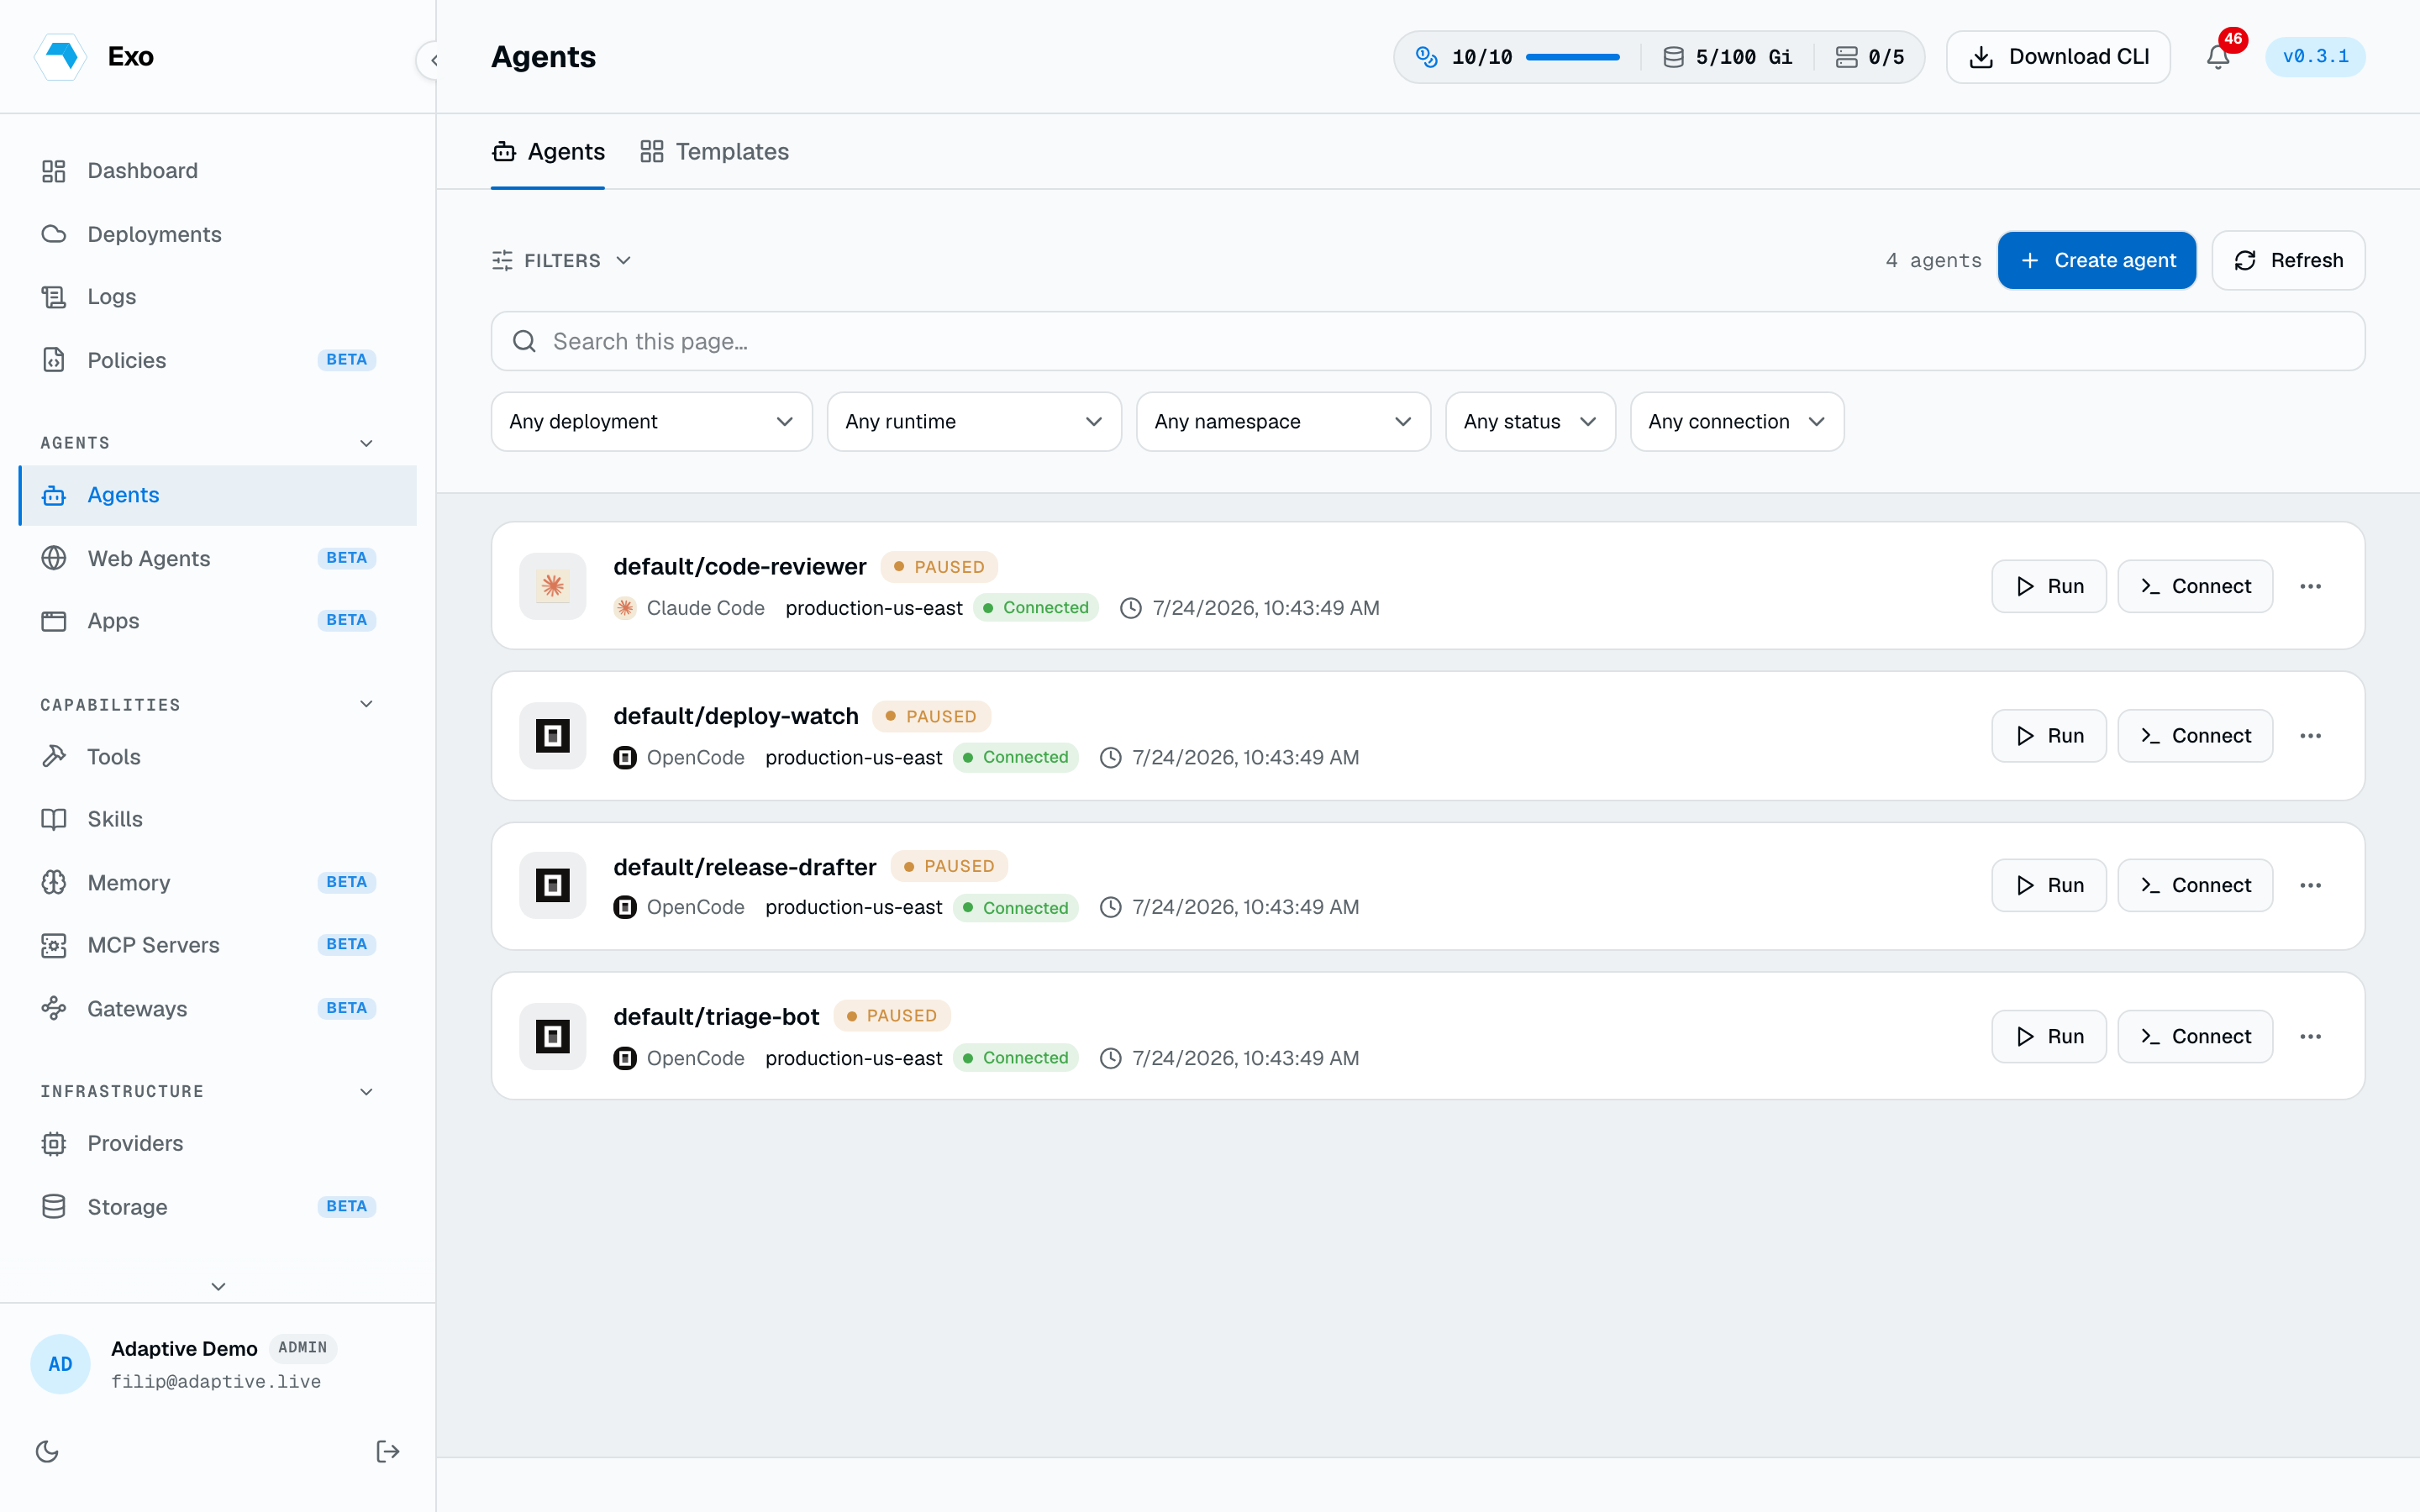Connect to default/deploy-watch

tap(2195, 736)
